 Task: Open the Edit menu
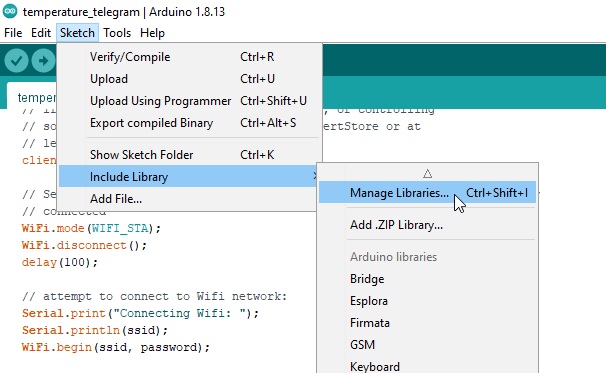(41, 33)
